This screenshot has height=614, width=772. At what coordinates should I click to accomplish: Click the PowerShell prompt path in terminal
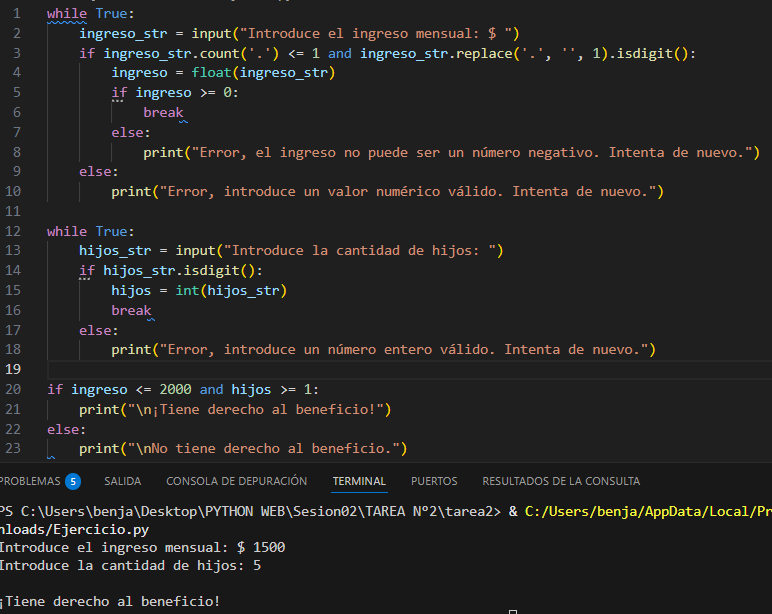point(250,511)
